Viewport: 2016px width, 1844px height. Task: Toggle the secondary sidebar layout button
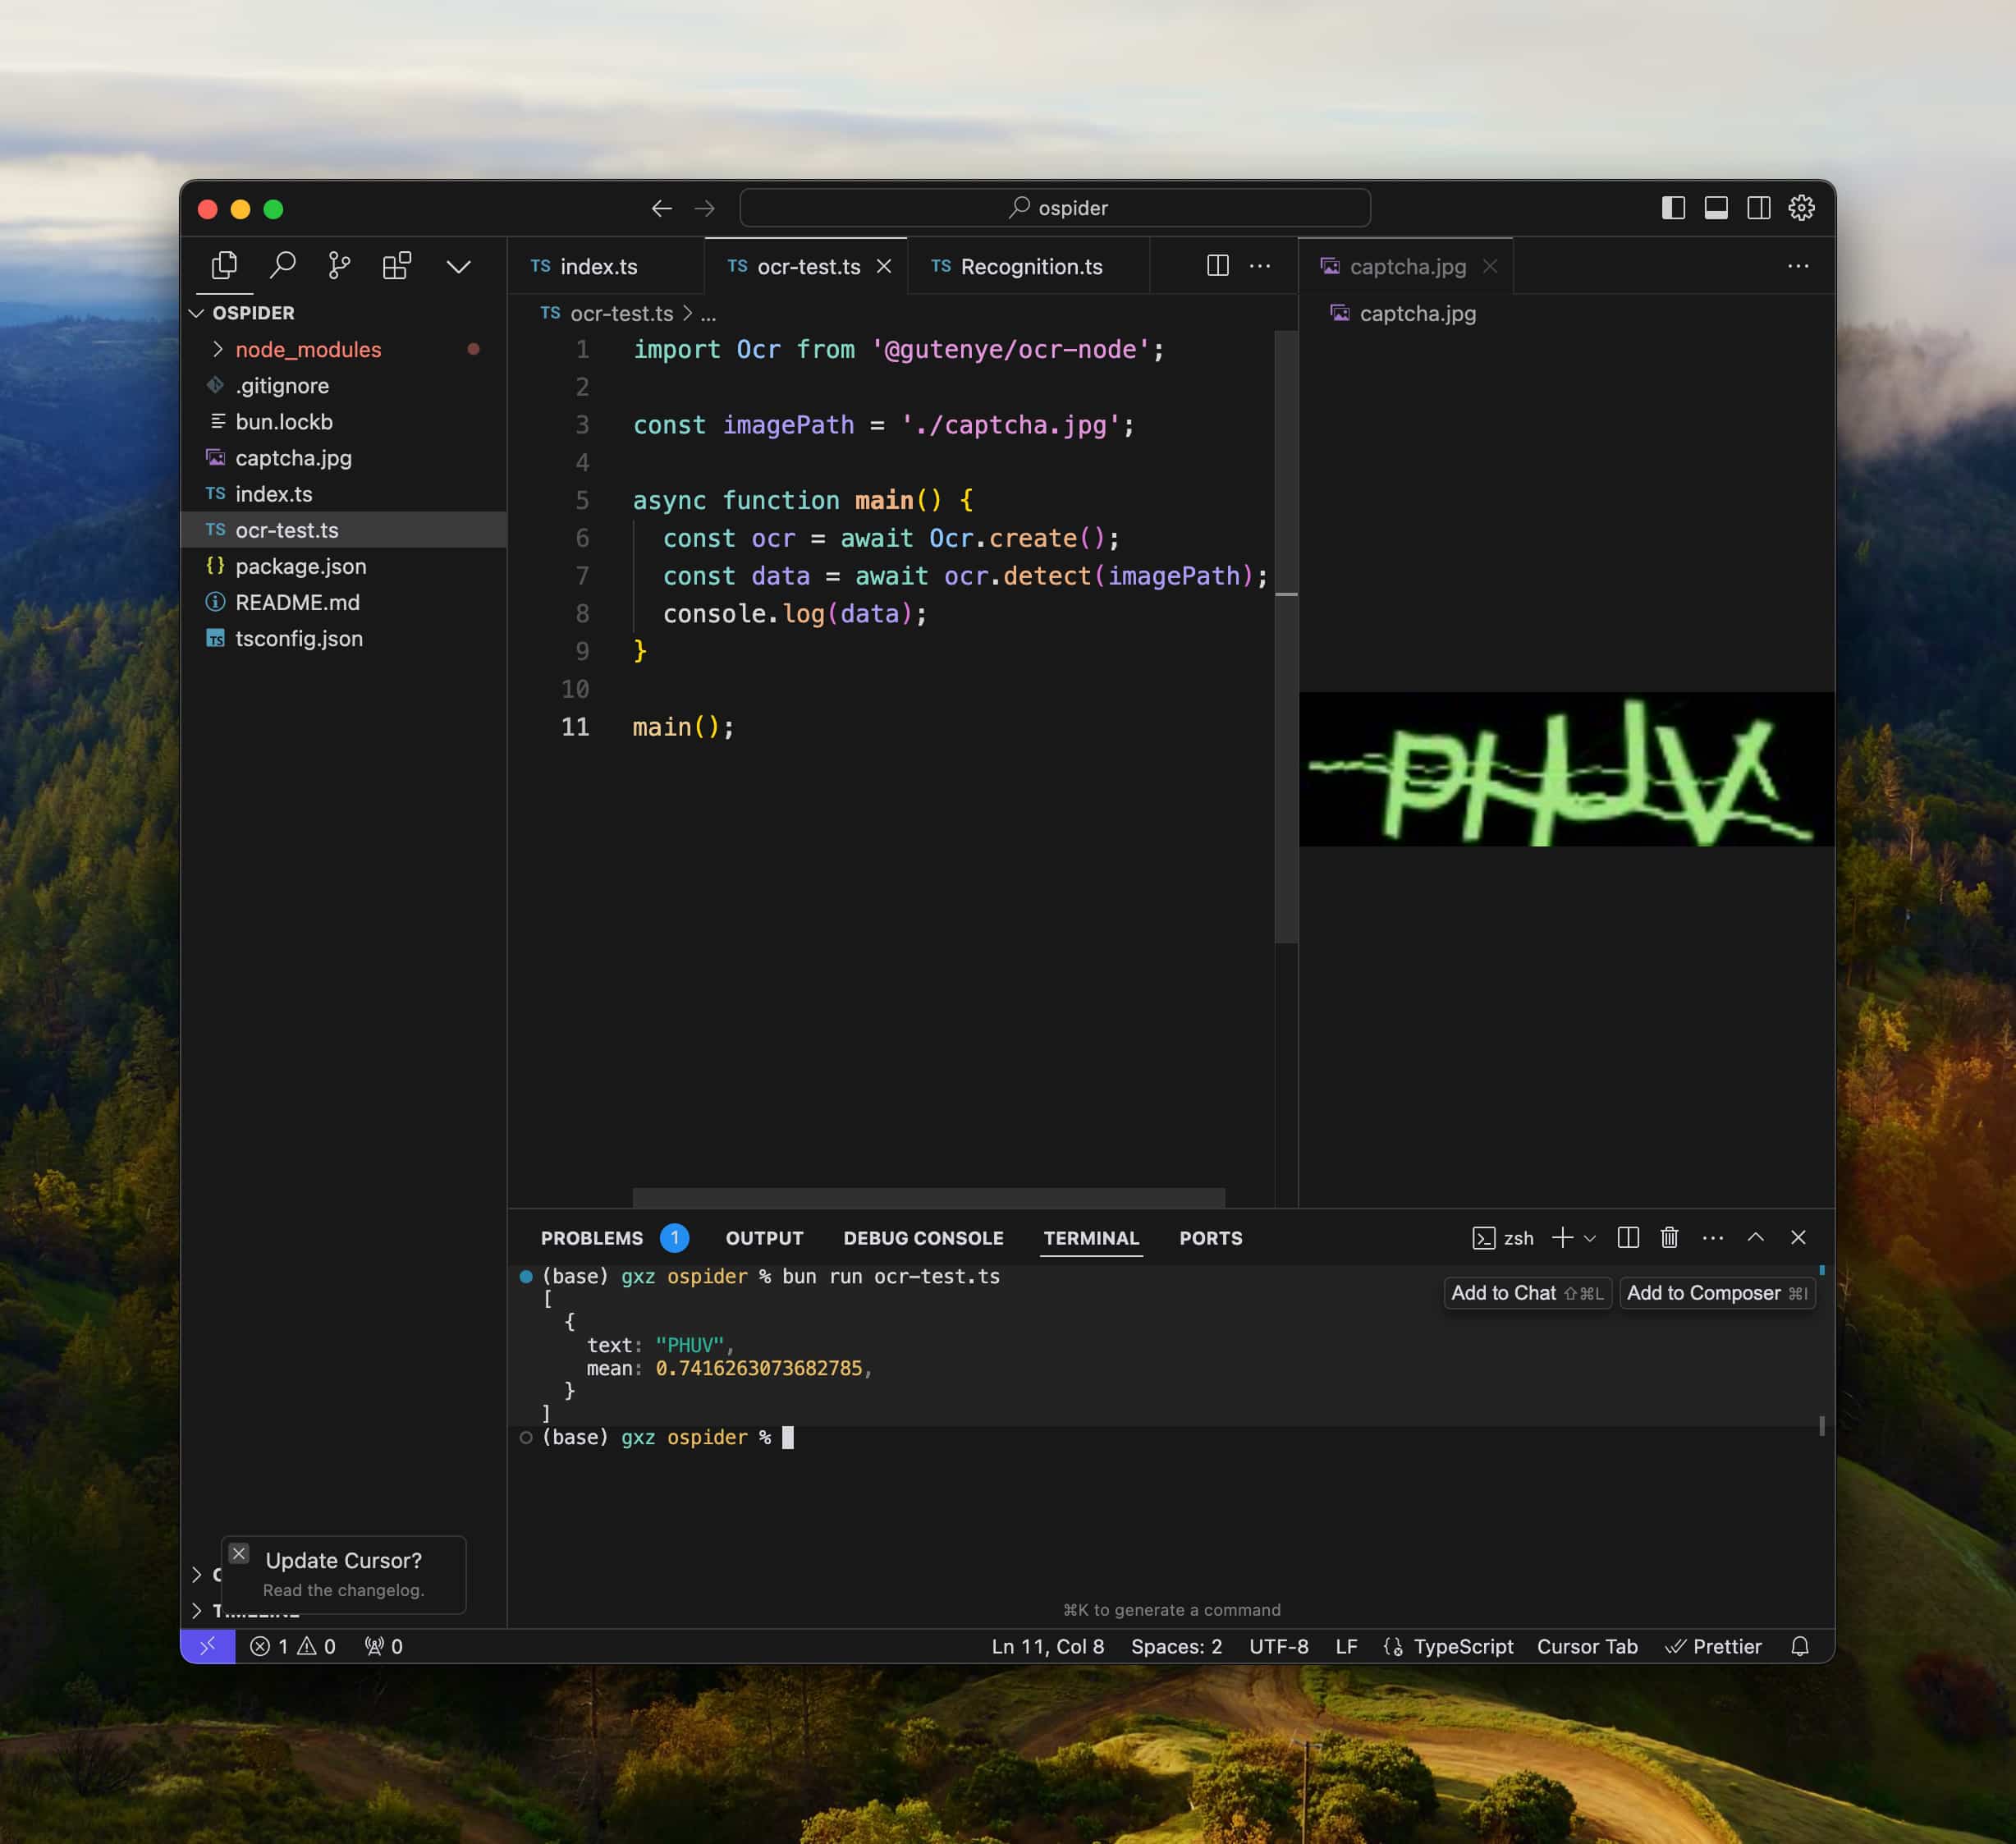click(1758, 208)
